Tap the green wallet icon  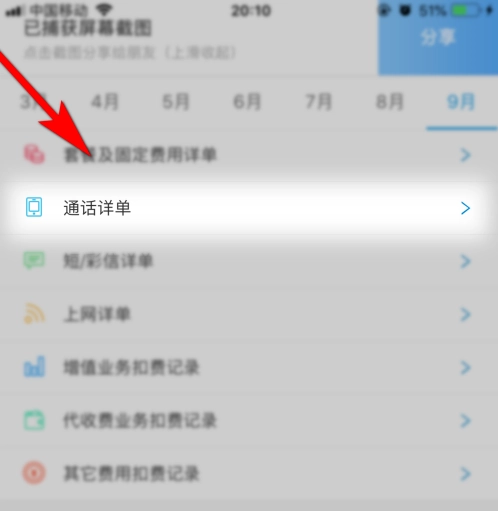[x=34, y=420]
